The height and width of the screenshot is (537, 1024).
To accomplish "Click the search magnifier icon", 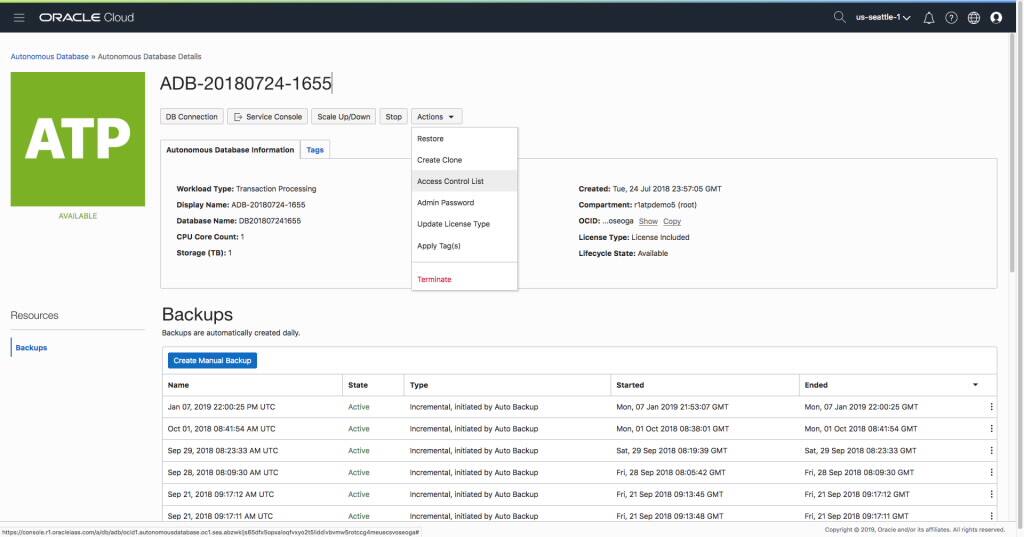I will [x=839, y=18].
